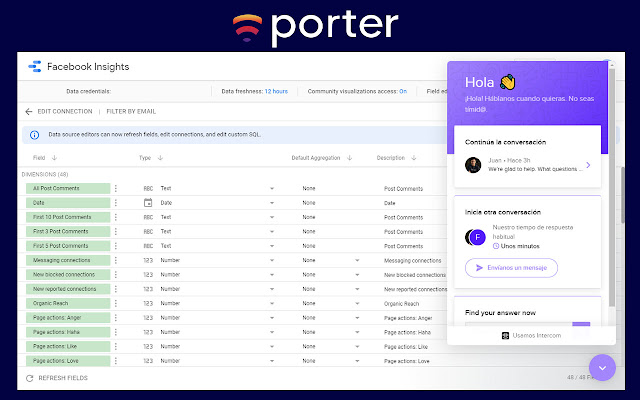This screenshot has height=400, width=640.
Task: Toggle Community visualizations access On link
Action: click(403, 91)
